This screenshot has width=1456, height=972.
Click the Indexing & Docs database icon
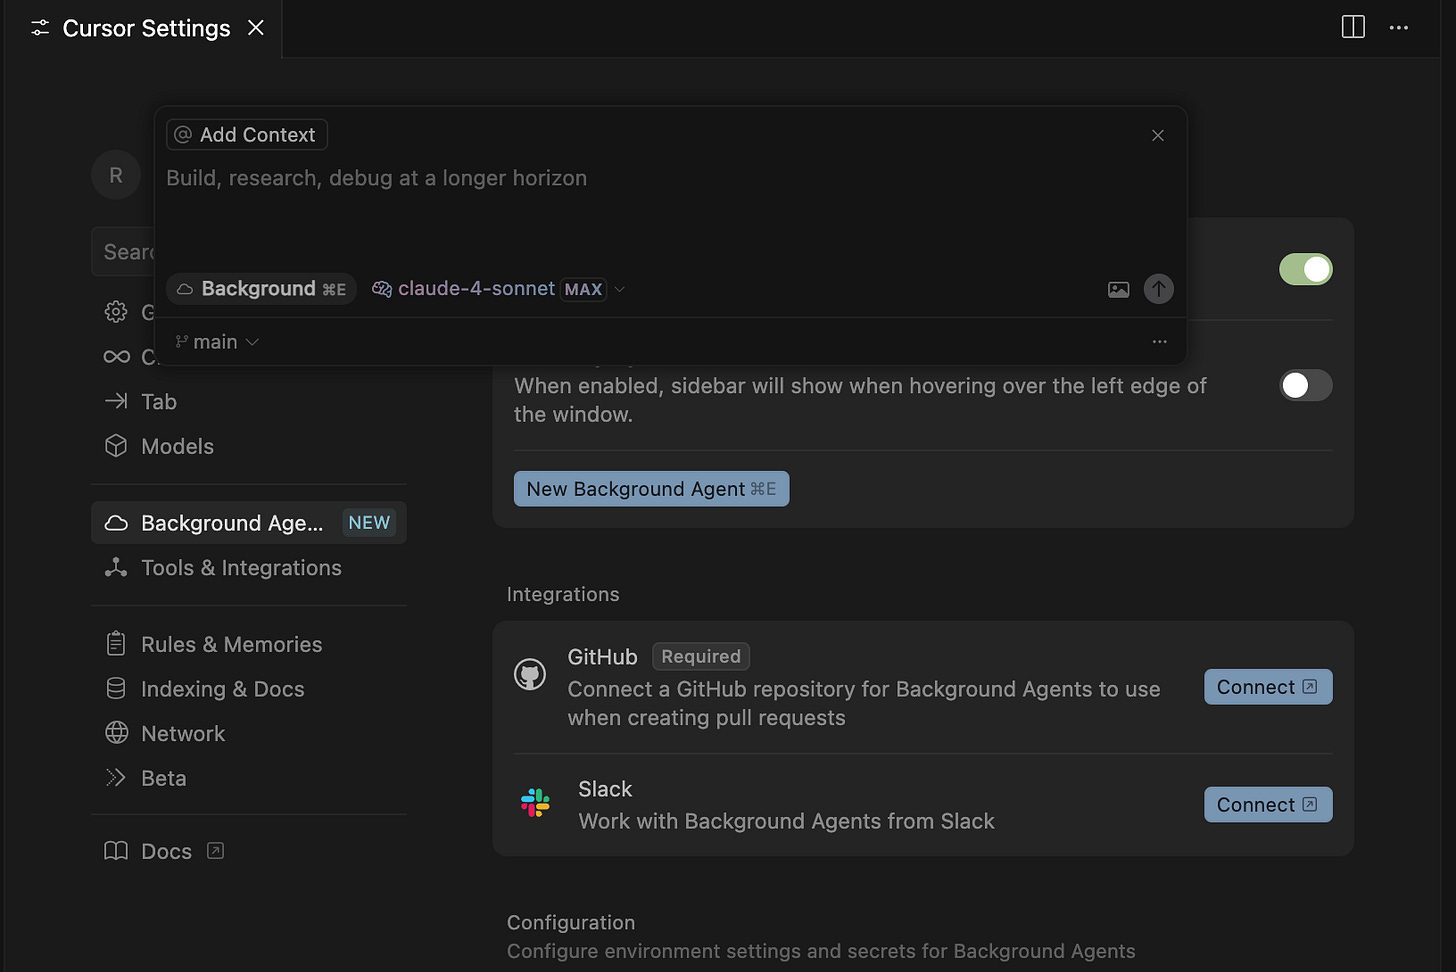[x=116, y=688]
